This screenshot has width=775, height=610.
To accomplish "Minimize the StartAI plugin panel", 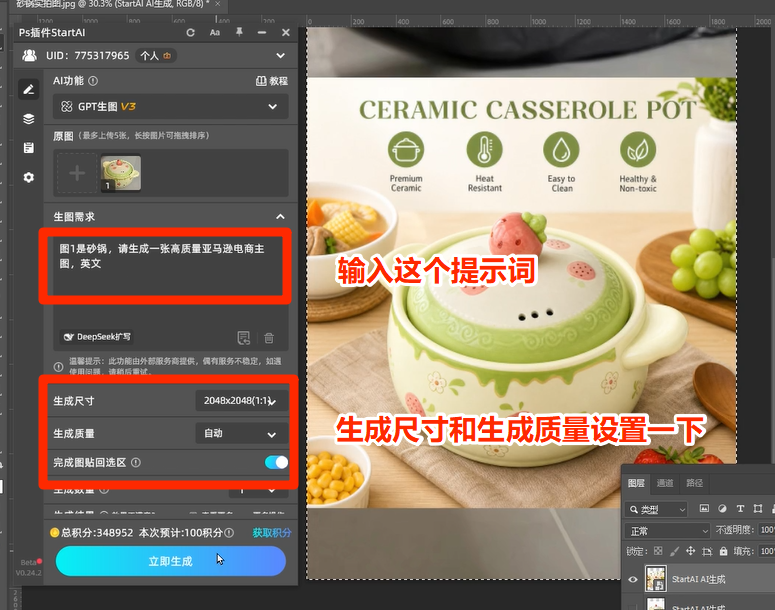I will (x=262, y=33).
